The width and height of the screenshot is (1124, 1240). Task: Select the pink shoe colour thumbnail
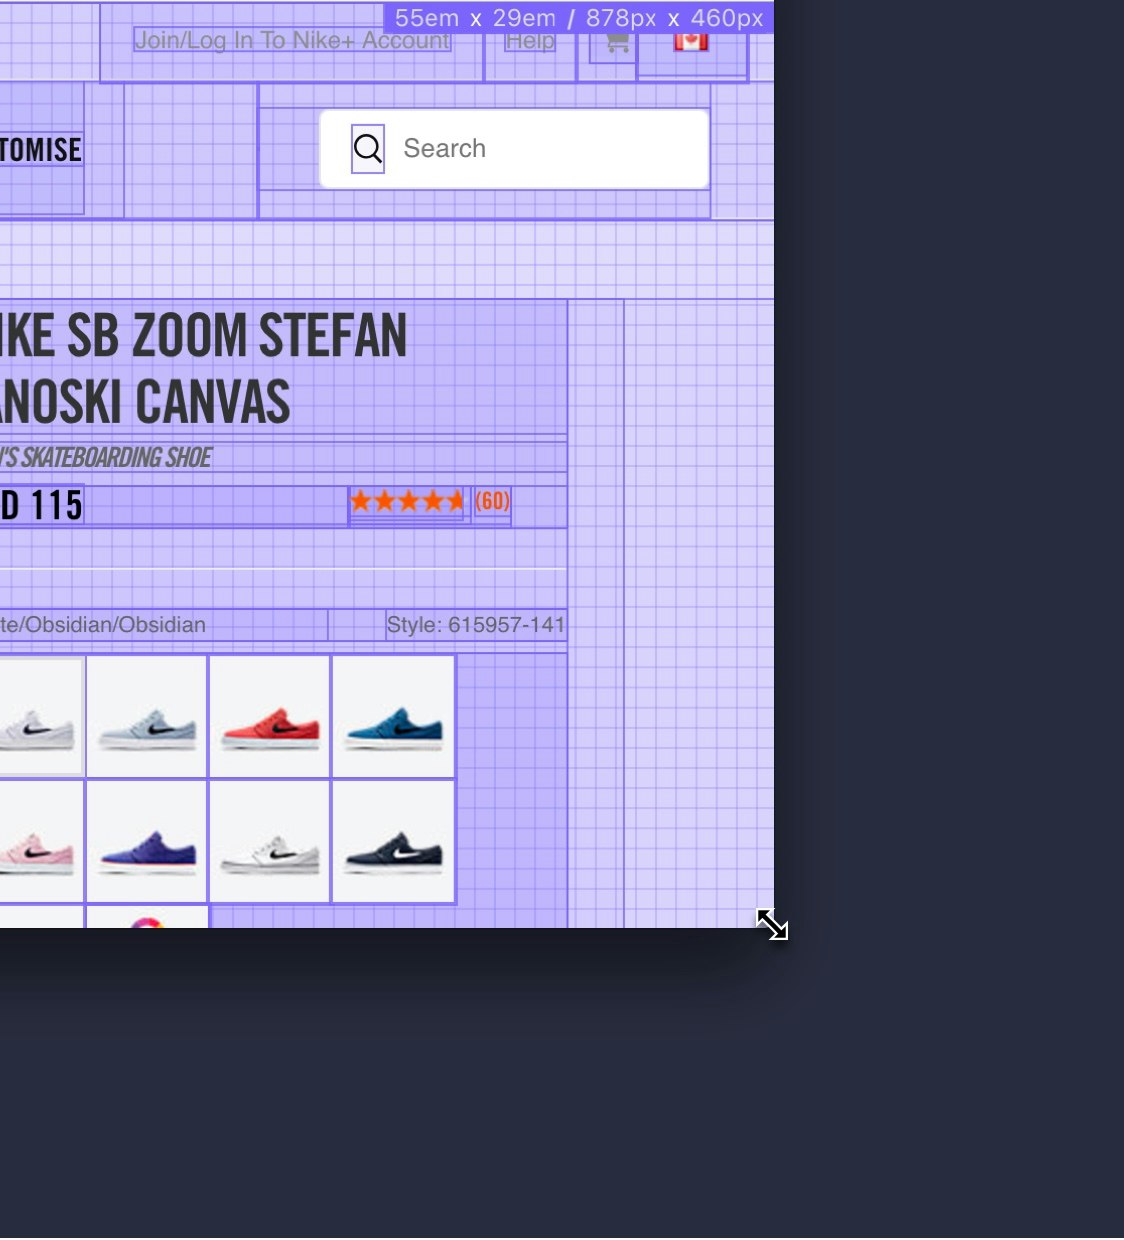[41, 842]
